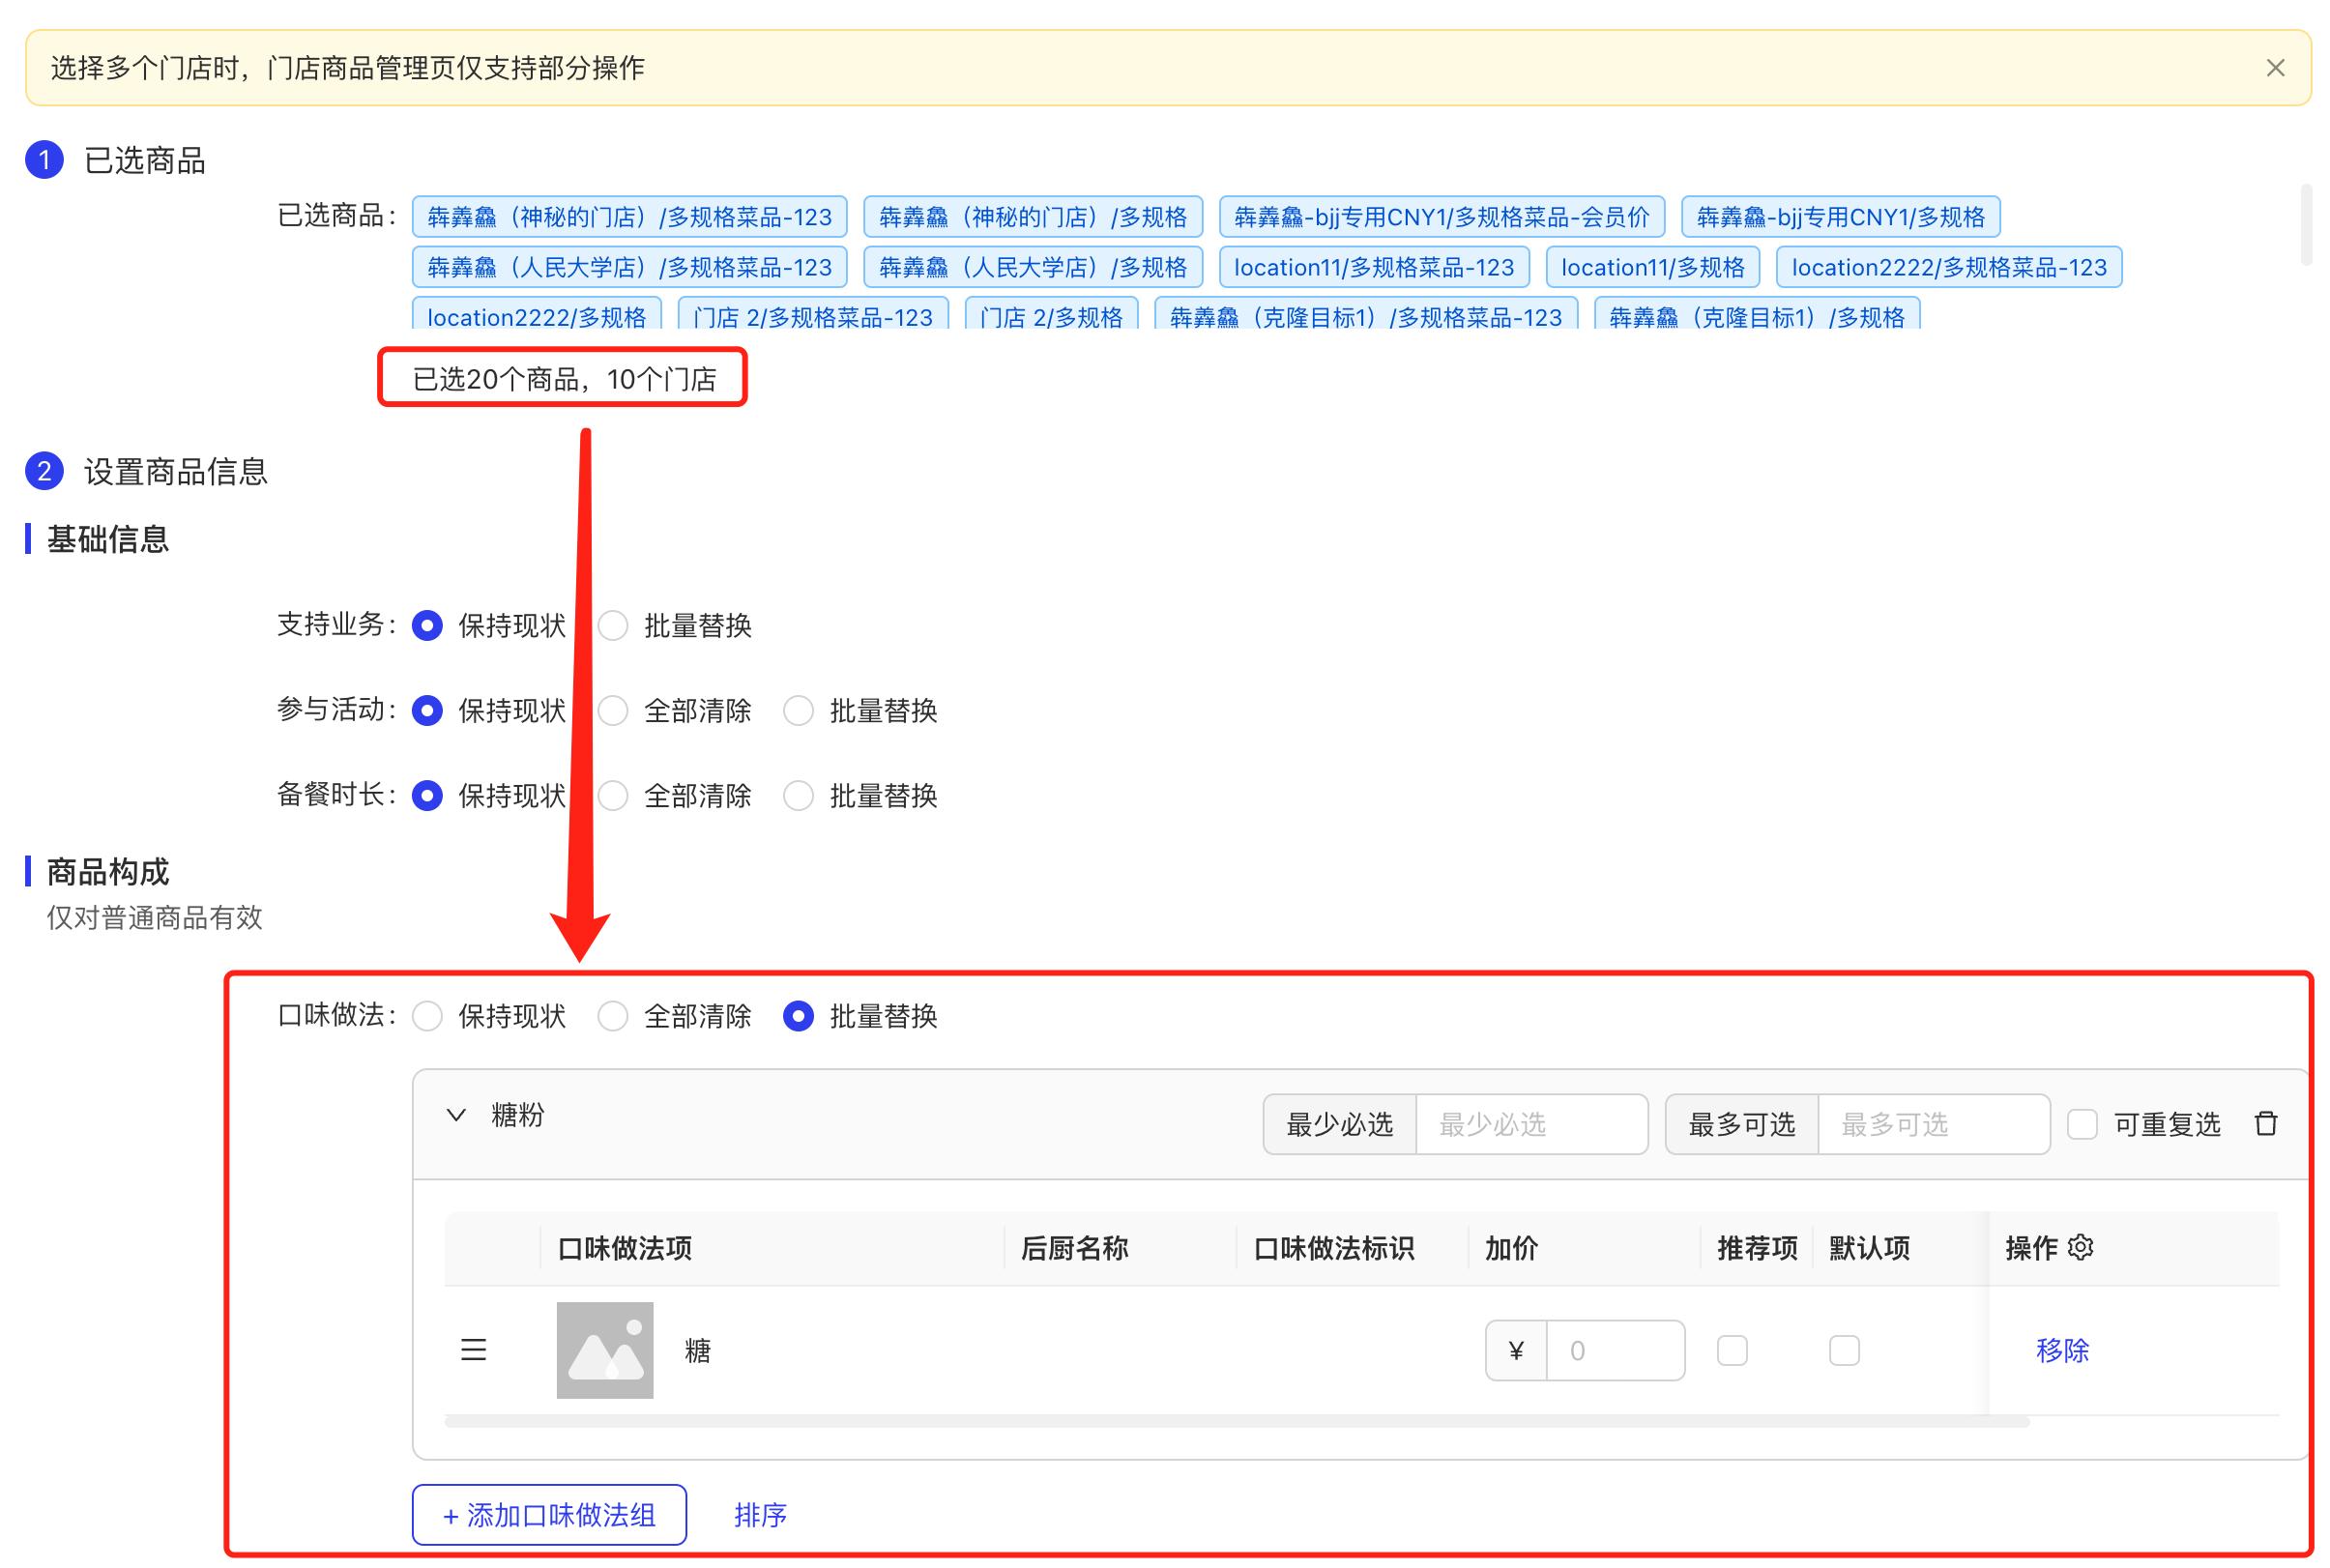Collapse the 糖粉 flavor group chevron
This screenshot has width=2330, height=1568.
456,1115
